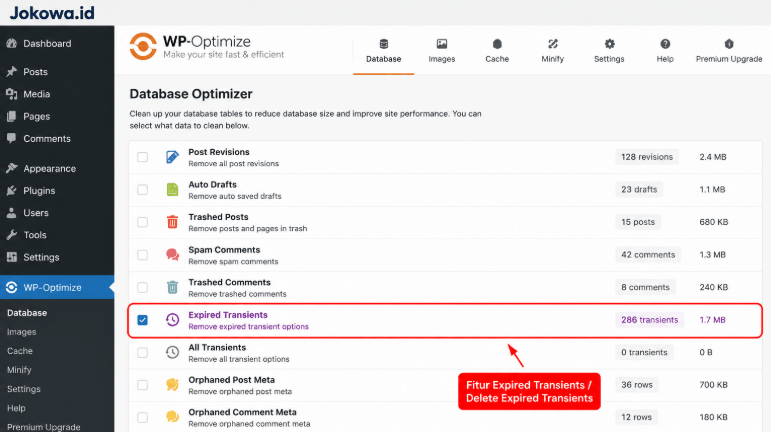Select the Spam Comments checkbox
The width and height of the screenshot is (771, 432).
[143, 255]
